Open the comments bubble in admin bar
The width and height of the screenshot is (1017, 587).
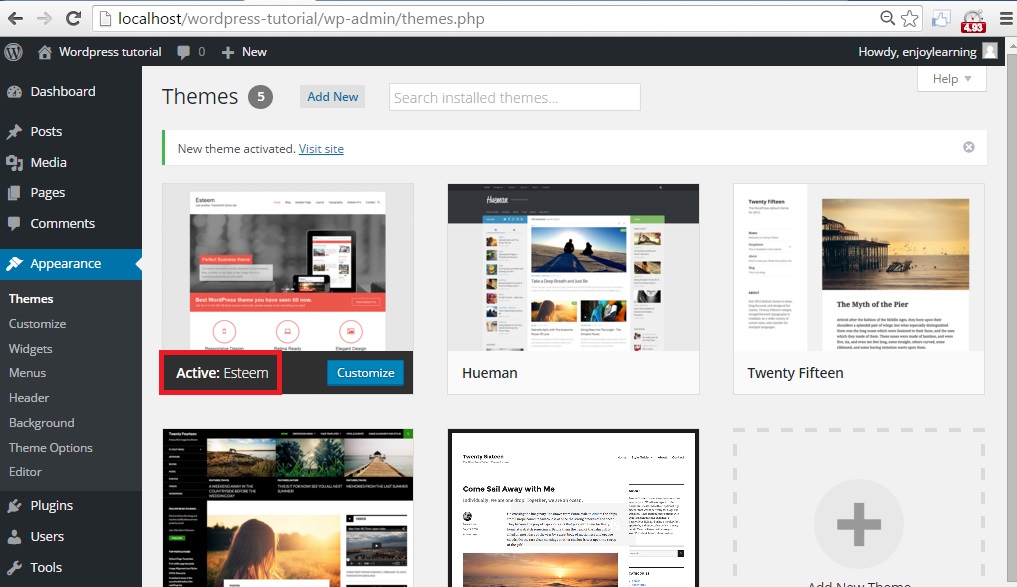tap(184, 53)
